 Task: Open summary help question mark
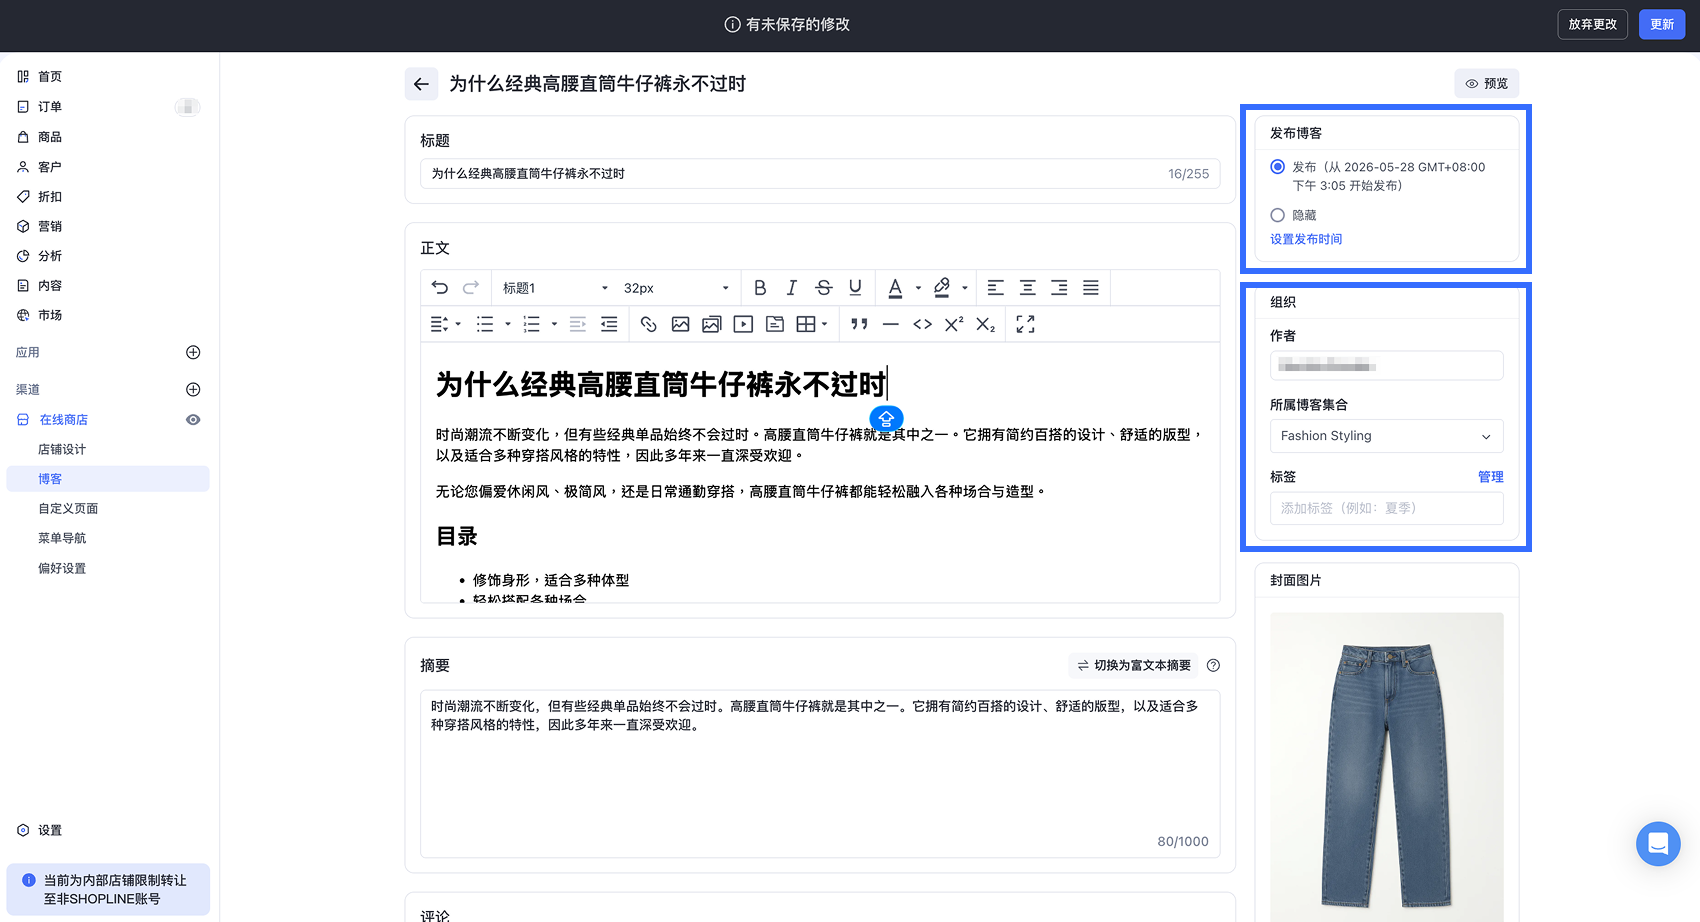[x=1213, y=666]
